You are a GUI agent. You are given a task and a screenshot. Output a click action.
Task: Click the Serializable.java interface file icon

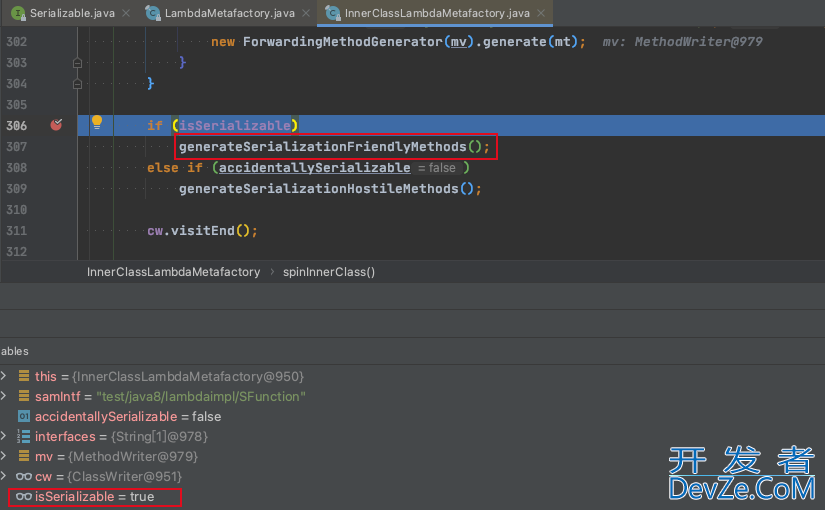click(x=18, y=13)
